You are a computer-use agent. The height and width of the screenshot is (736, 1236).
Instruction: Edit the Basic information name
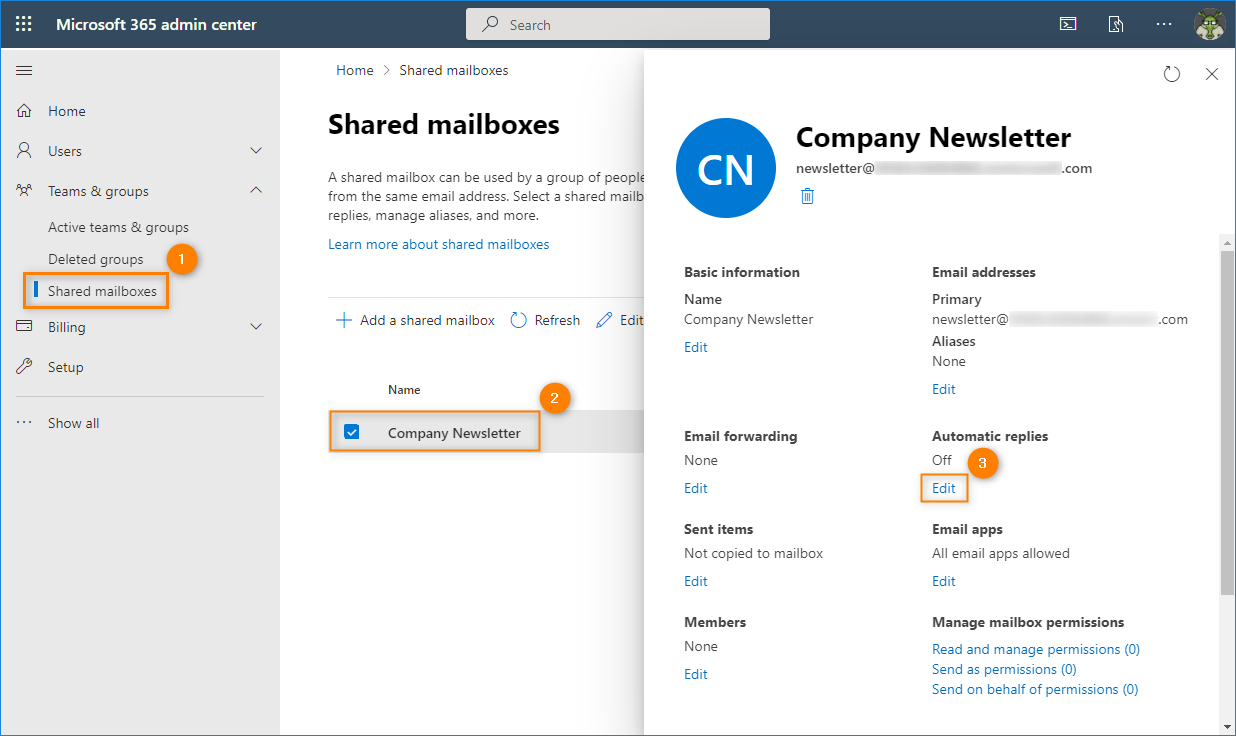(x=696, y=347)
